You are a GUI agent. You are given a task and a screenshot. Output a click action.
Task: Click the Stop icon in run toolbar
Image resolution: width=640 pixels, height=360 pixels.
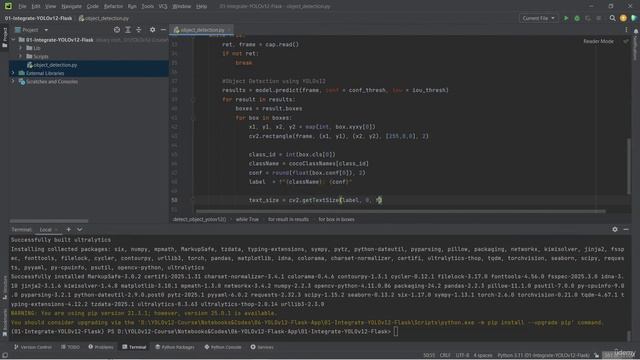point(599,18)
